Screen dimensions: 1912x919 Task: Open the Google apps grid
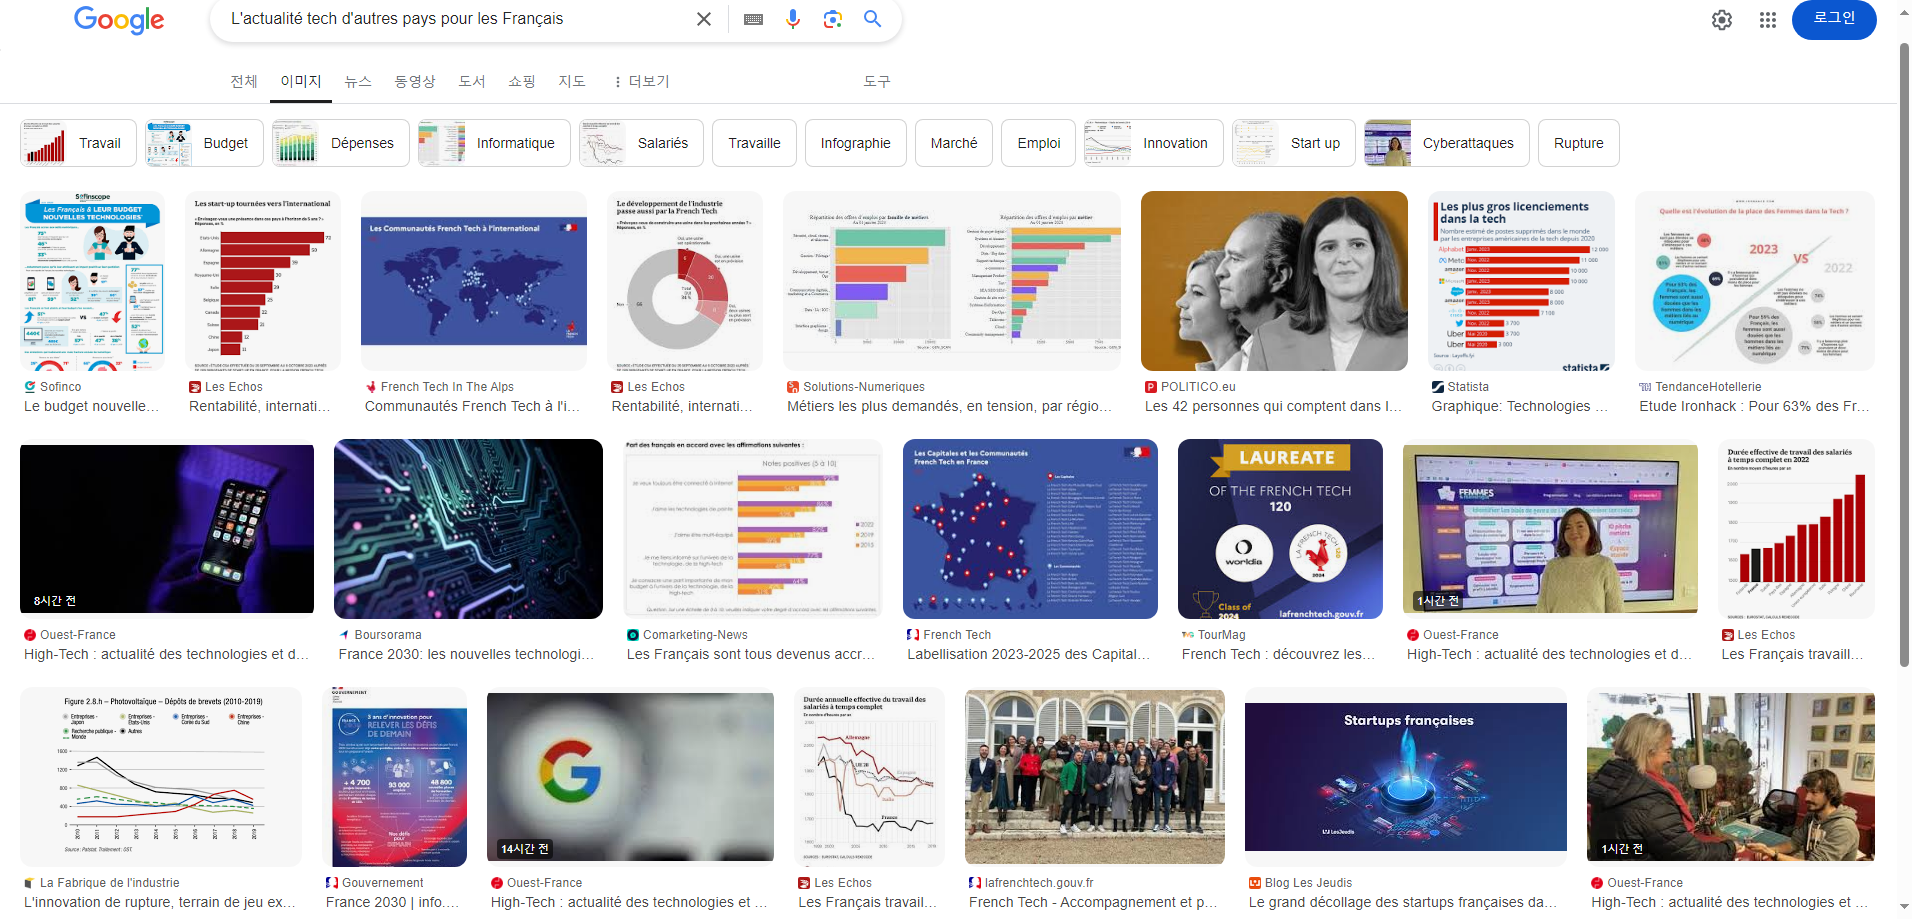pos(1768,20)
